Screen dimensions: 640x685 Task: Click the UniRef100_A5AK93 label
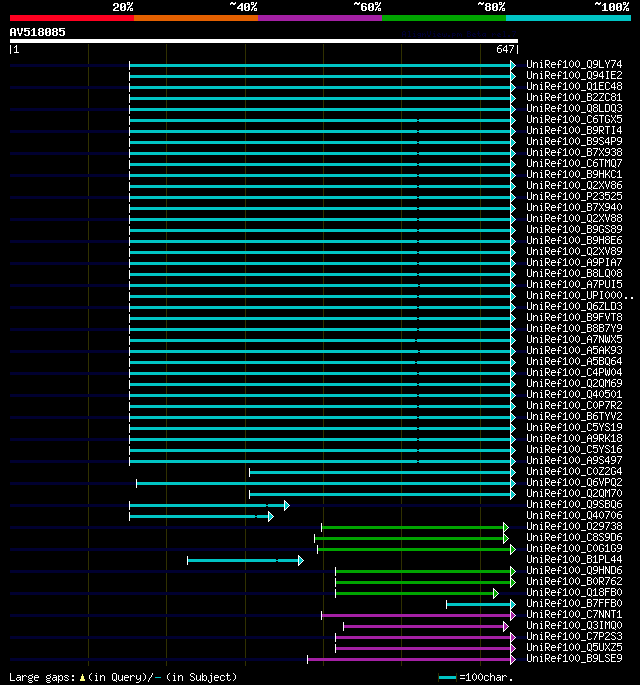pos(574,350)
